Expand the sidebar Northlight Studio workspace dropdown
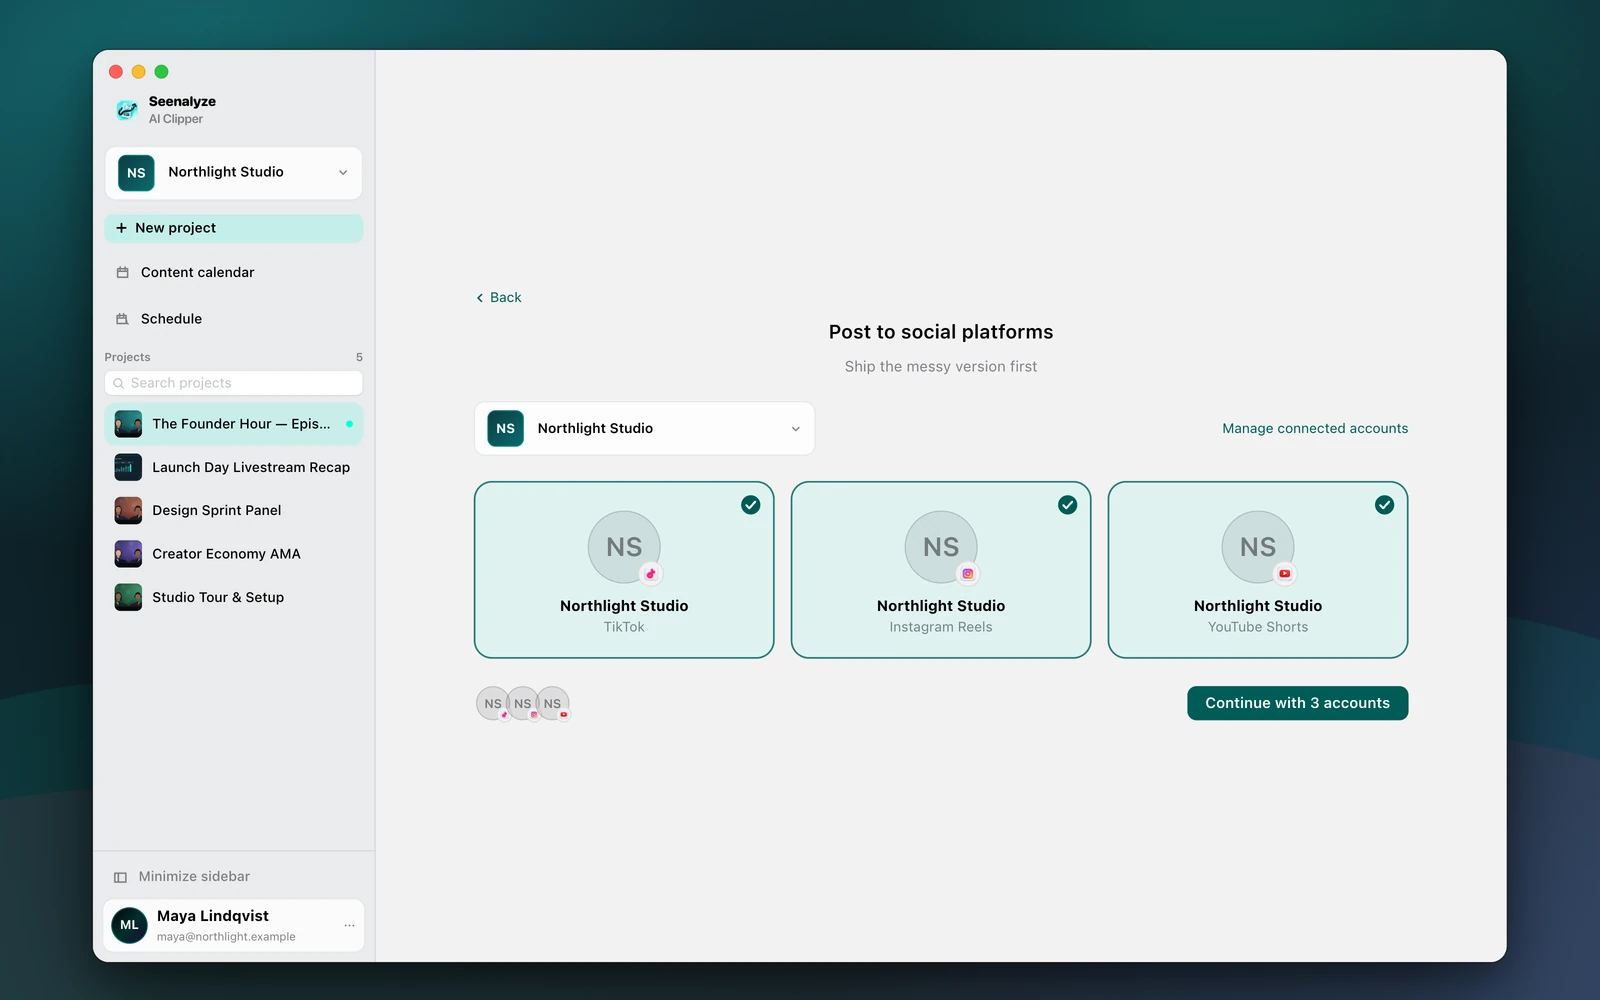The height and width of the screenshot is (1000, 1600). click(x=233, y=173)
